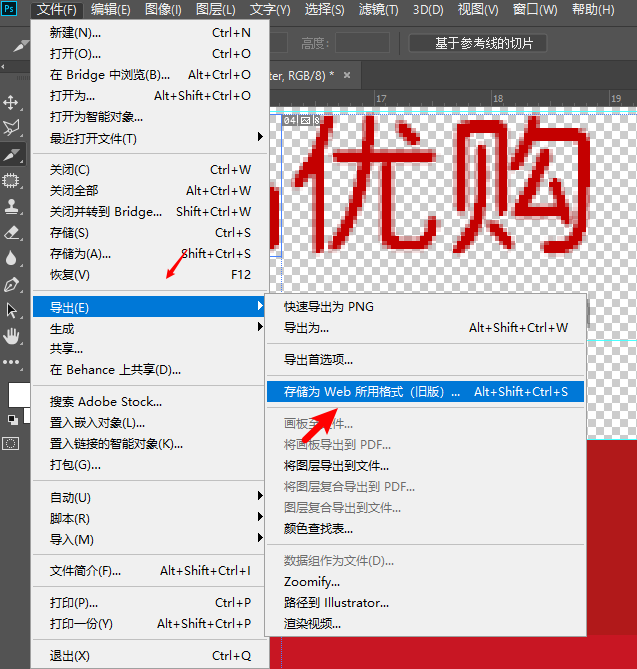Choose 恢复(V) menu item
The width and height of the screenshot is (637, 669).
click(150, 274)
